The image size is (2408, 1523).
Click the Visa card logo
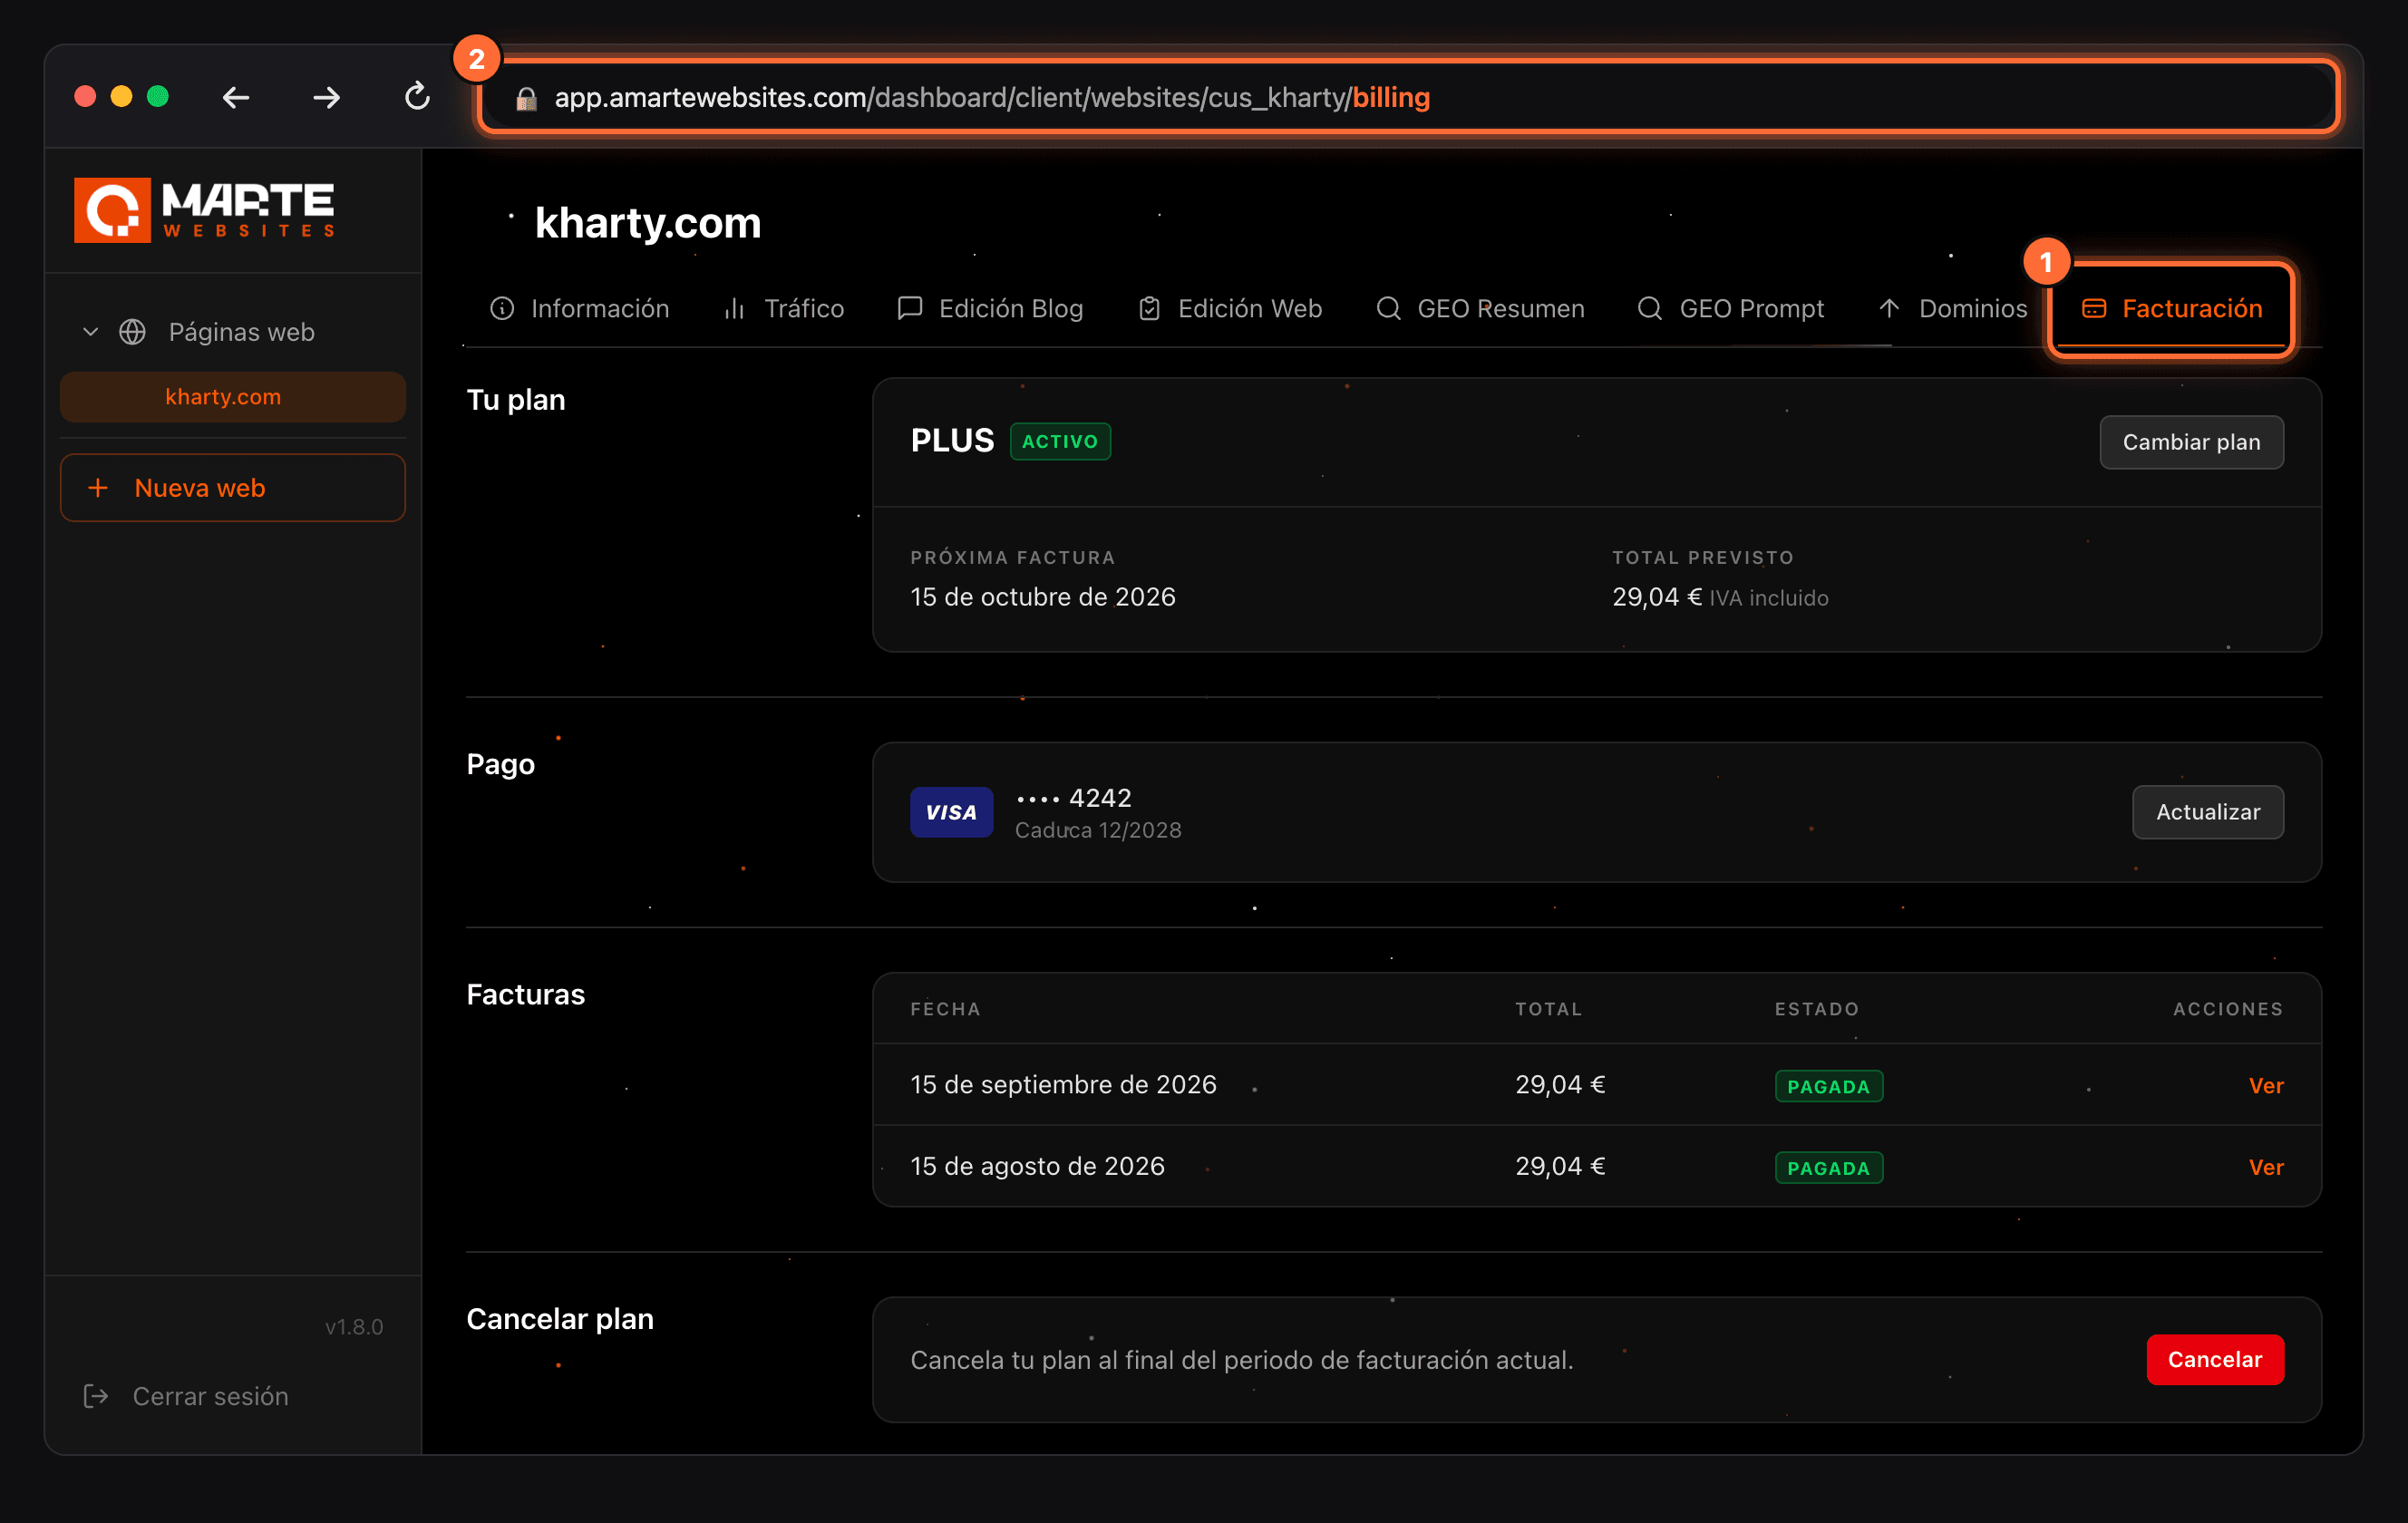click(951, 812)
